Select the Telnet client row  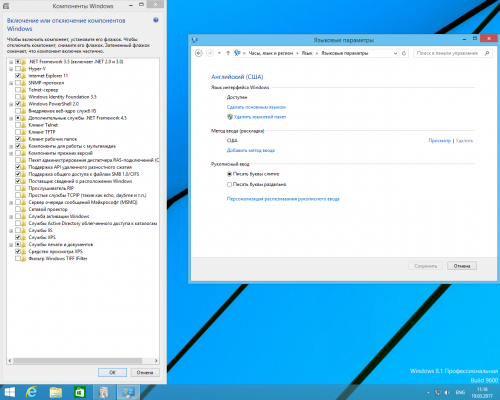[x=43, y=125]
